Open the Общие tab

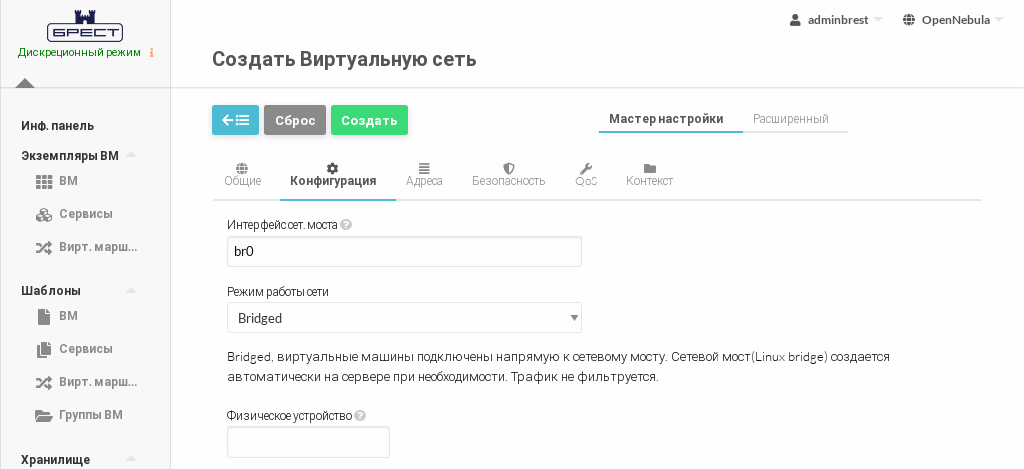point(243,175)
